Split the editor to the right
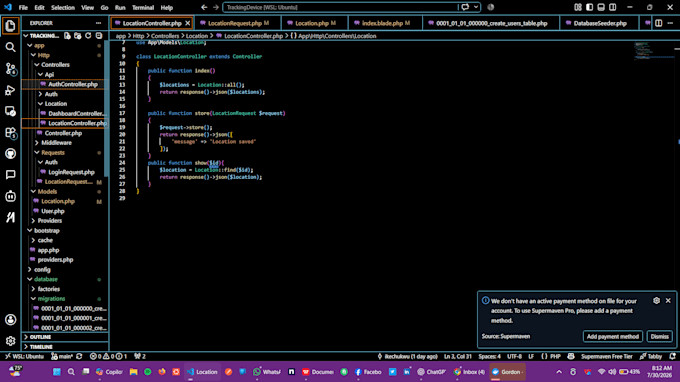This screenshot has height=382, width=680. [658, 23]
